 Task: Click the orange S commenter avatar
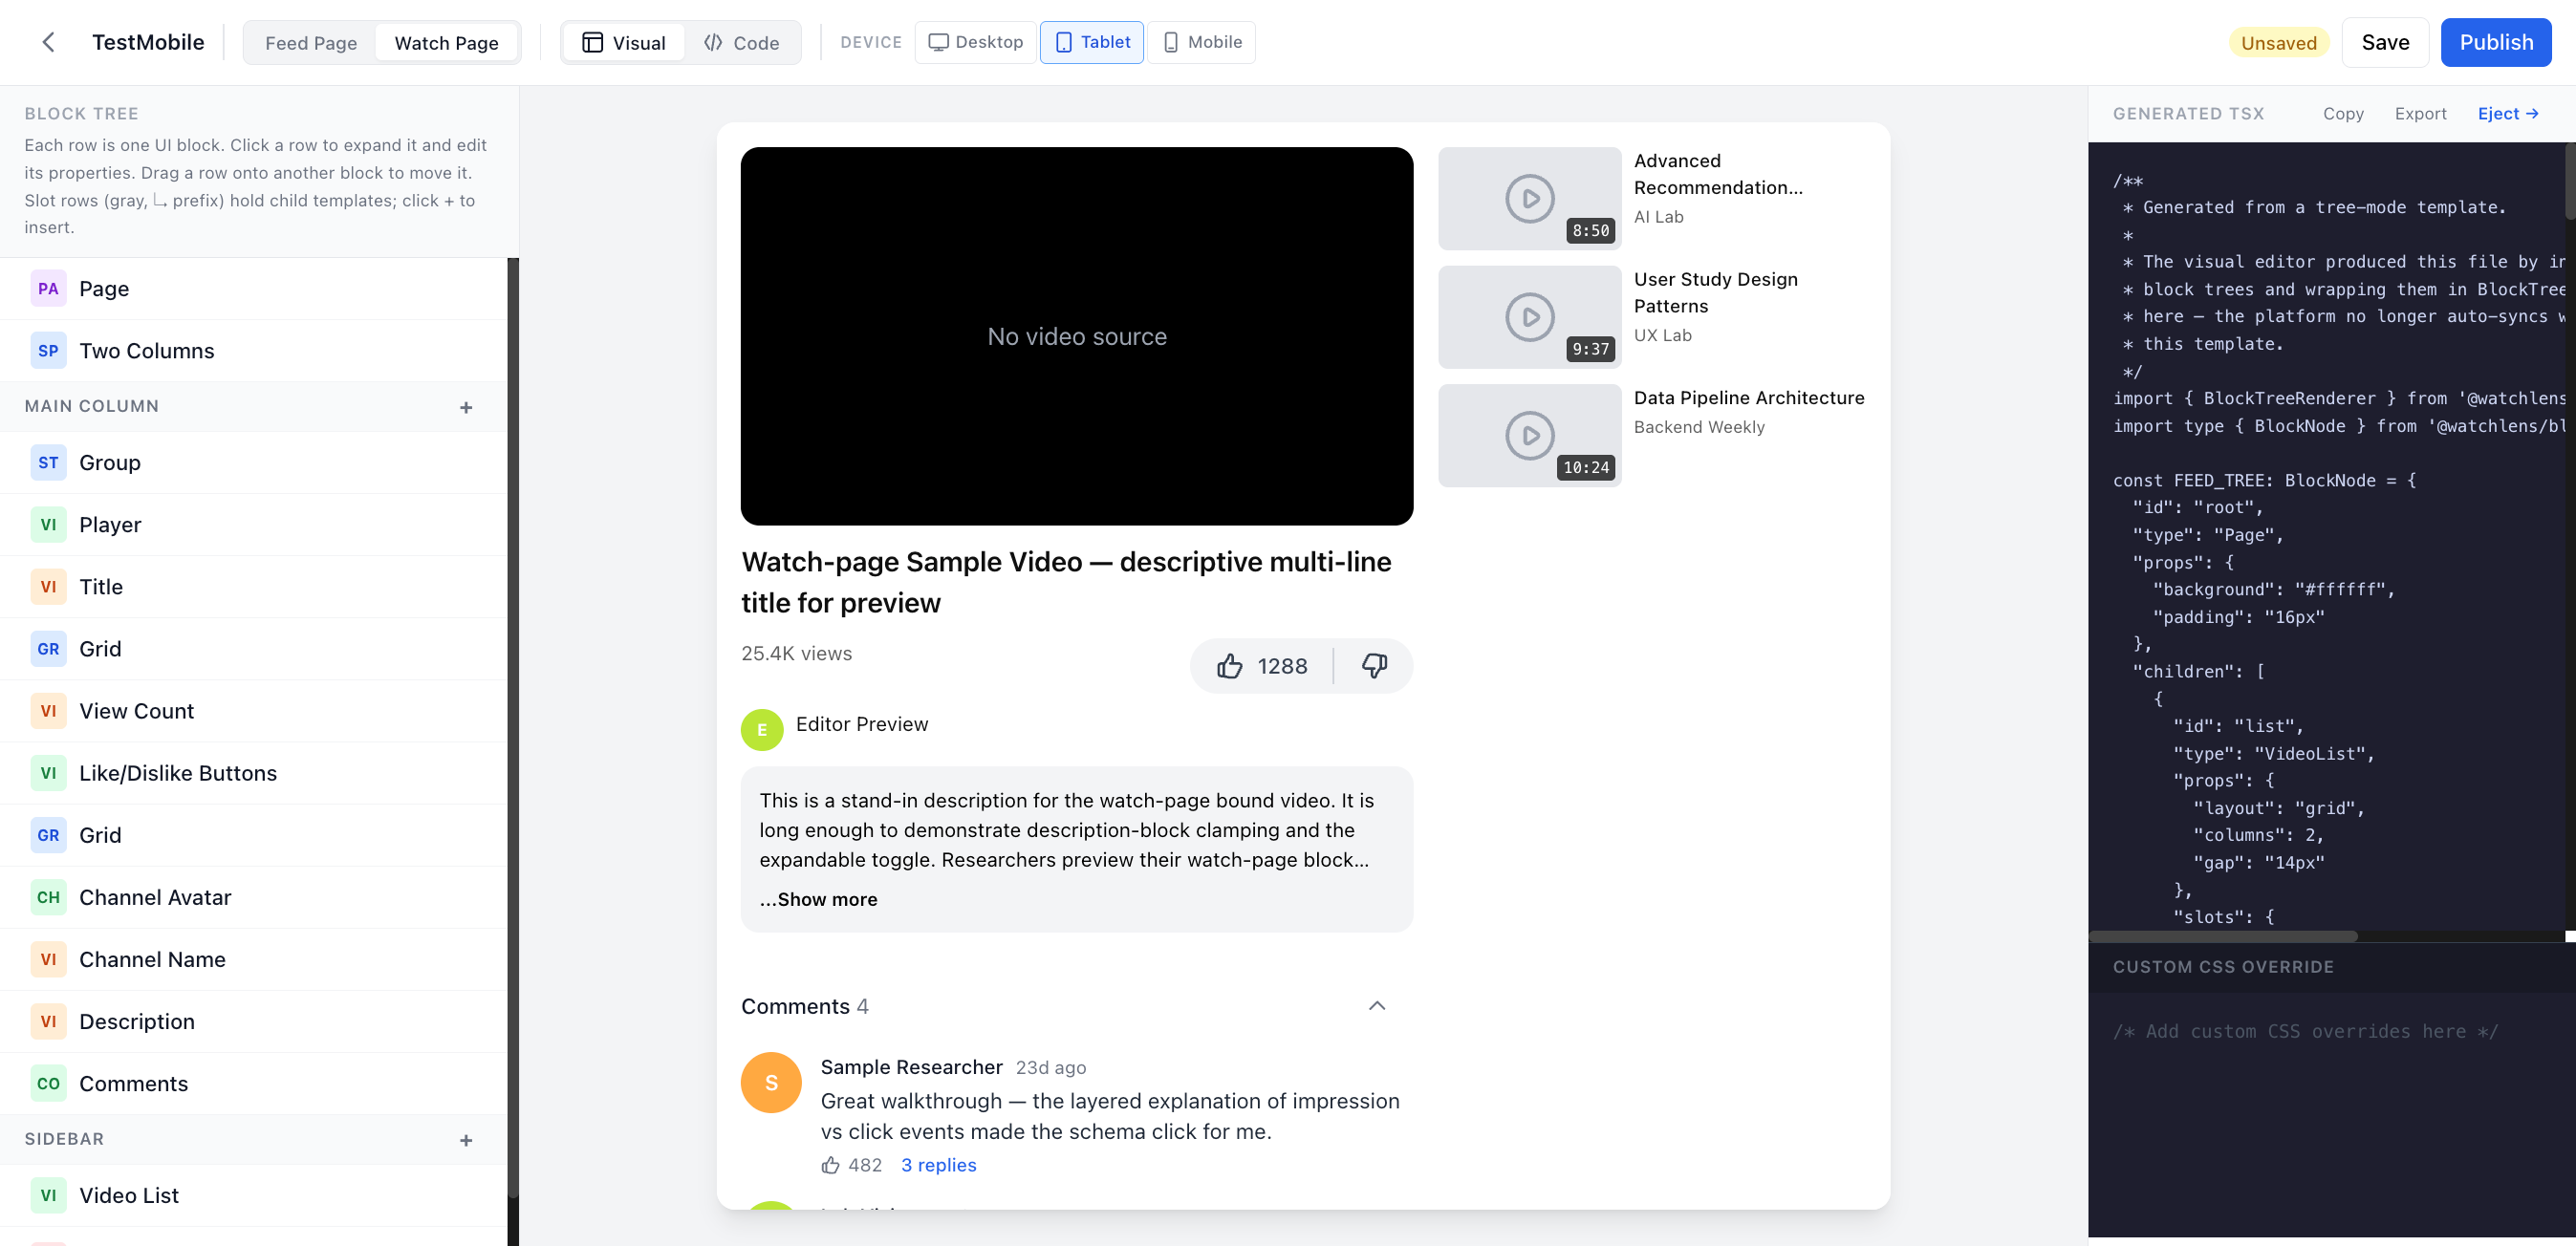tap(771, 1083)
